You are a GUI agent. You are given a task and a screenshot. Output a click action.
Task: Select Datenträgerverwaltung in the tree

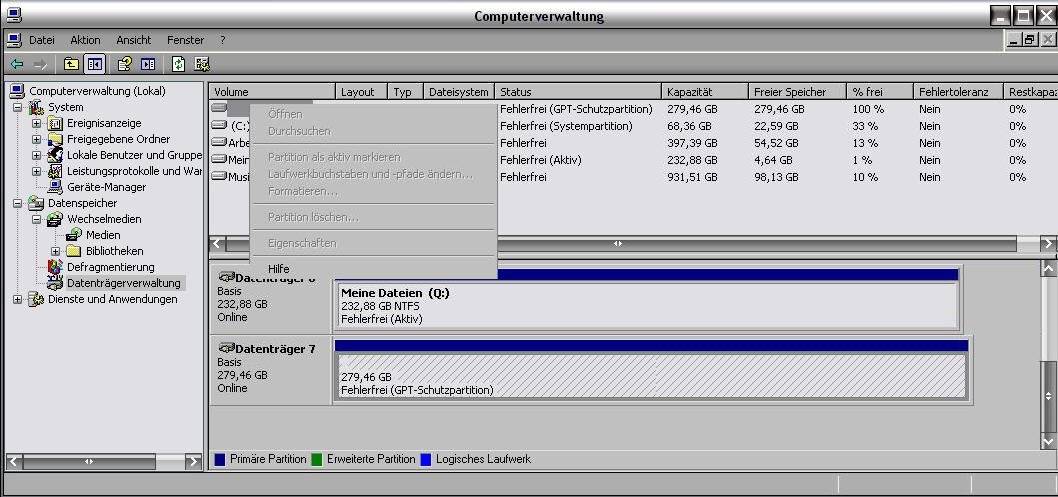[x=123, y=283]
